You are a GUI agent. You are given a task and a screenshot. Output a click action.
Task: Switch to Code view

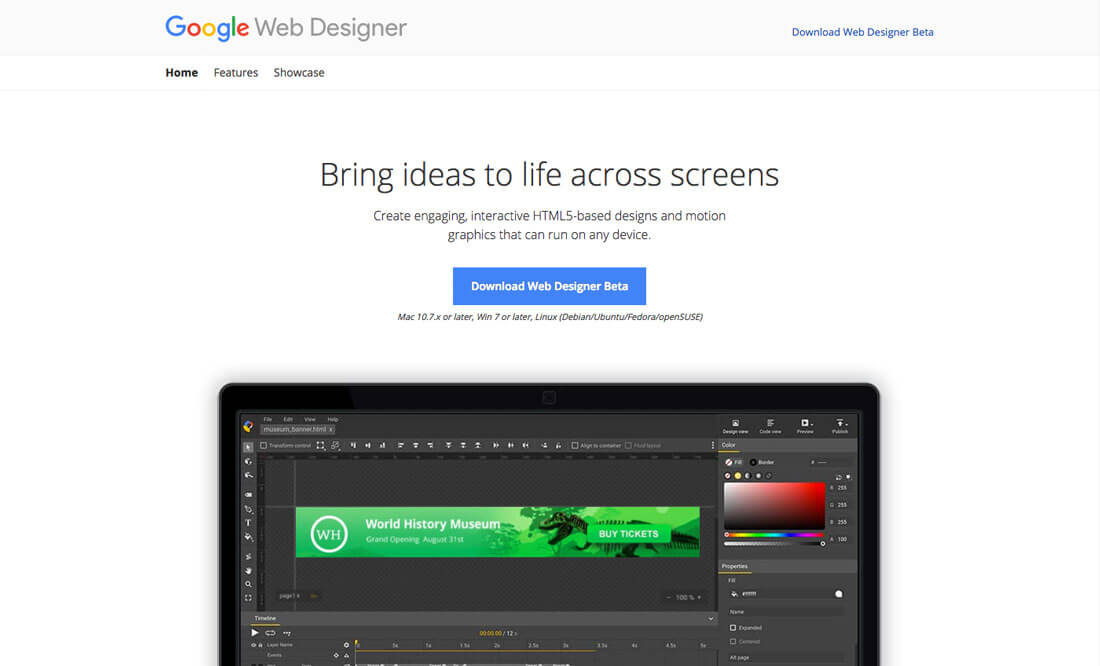(770, 426)
